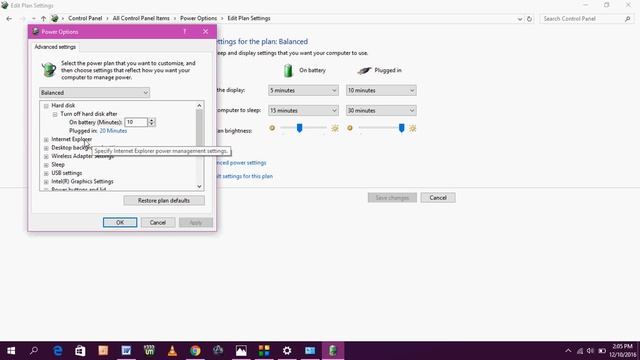Expand the Sleep settings node
This screenshot has width=640, height=360.
tap(46, 165)
